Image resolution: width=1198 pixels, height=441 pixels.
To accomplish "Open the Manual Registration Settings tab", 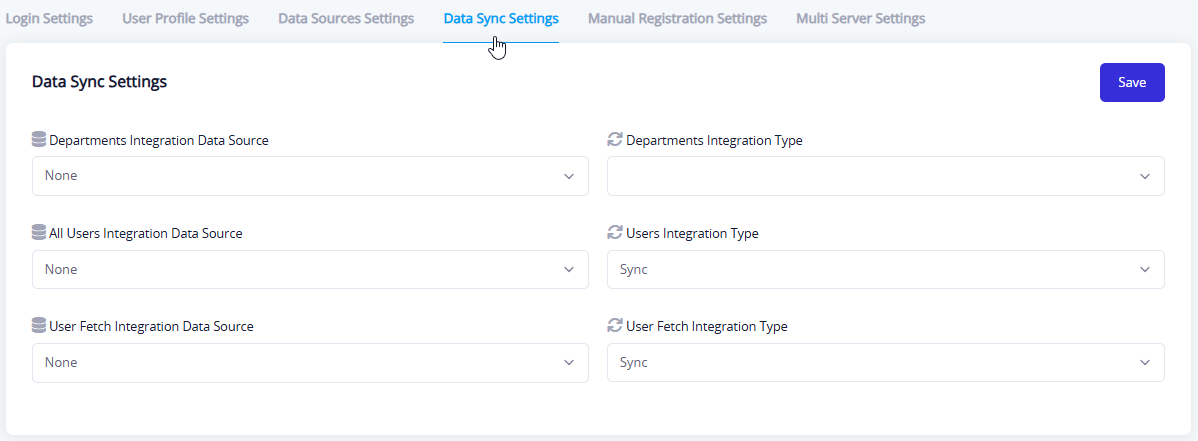I will (677, 18).
